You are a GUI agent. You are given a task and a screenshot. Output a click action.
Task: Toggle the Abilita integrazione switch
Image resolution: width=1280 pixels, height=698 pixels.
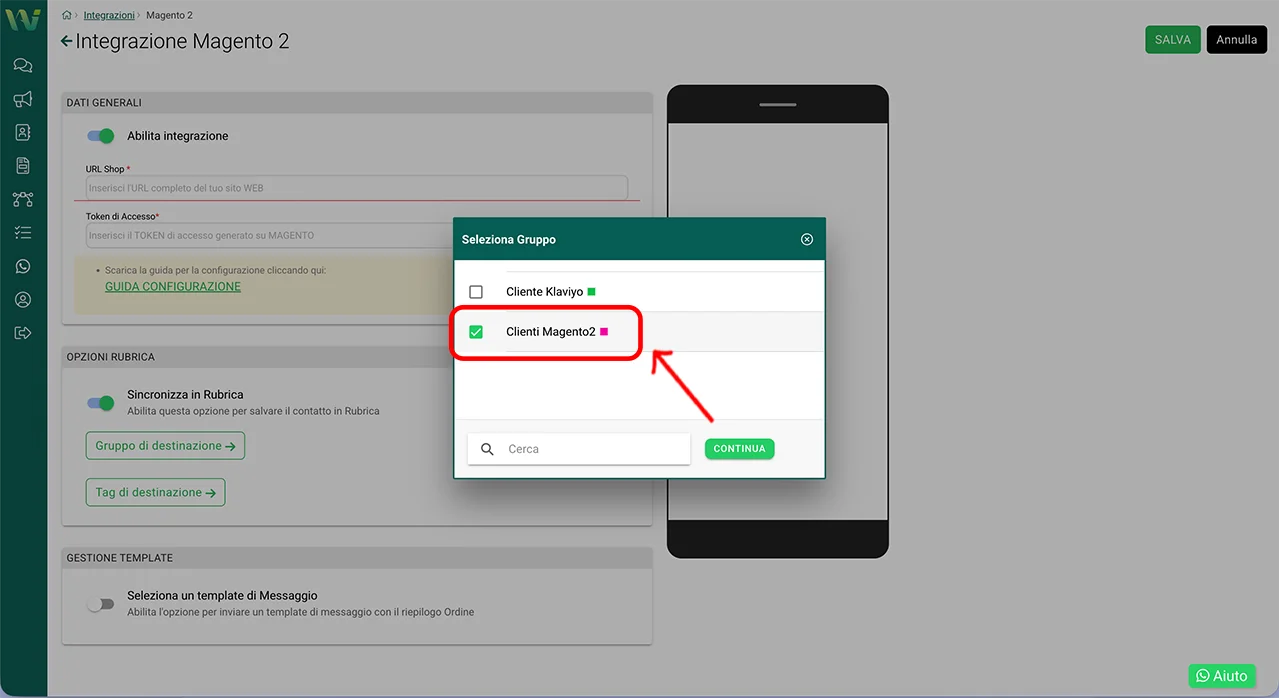pos(101,136)
